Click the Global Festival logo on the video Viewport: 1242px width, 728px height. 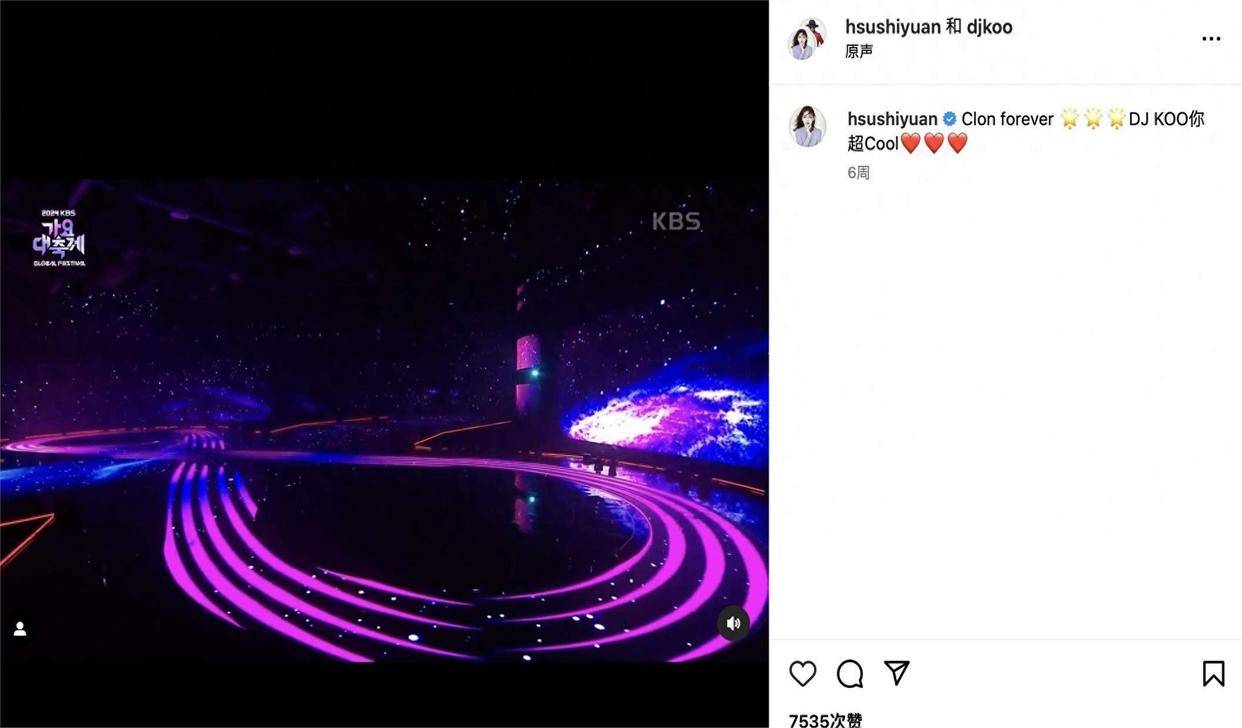pyautogui.click(x=59, y=238)
